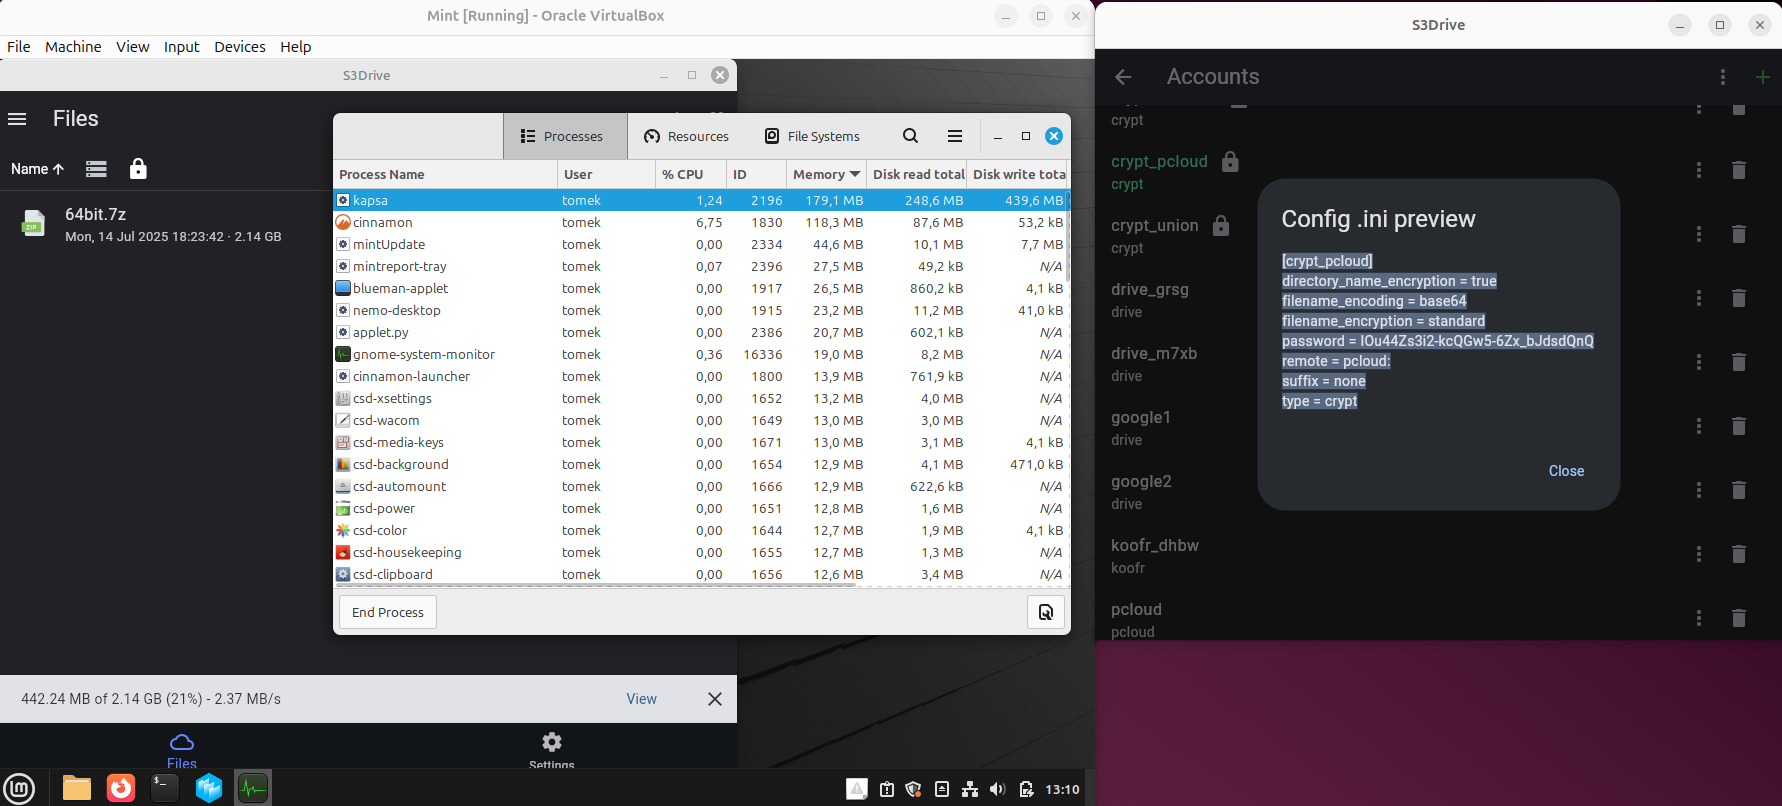
Task: Select the drive_m7xb account
Action: coord(1154,363)
